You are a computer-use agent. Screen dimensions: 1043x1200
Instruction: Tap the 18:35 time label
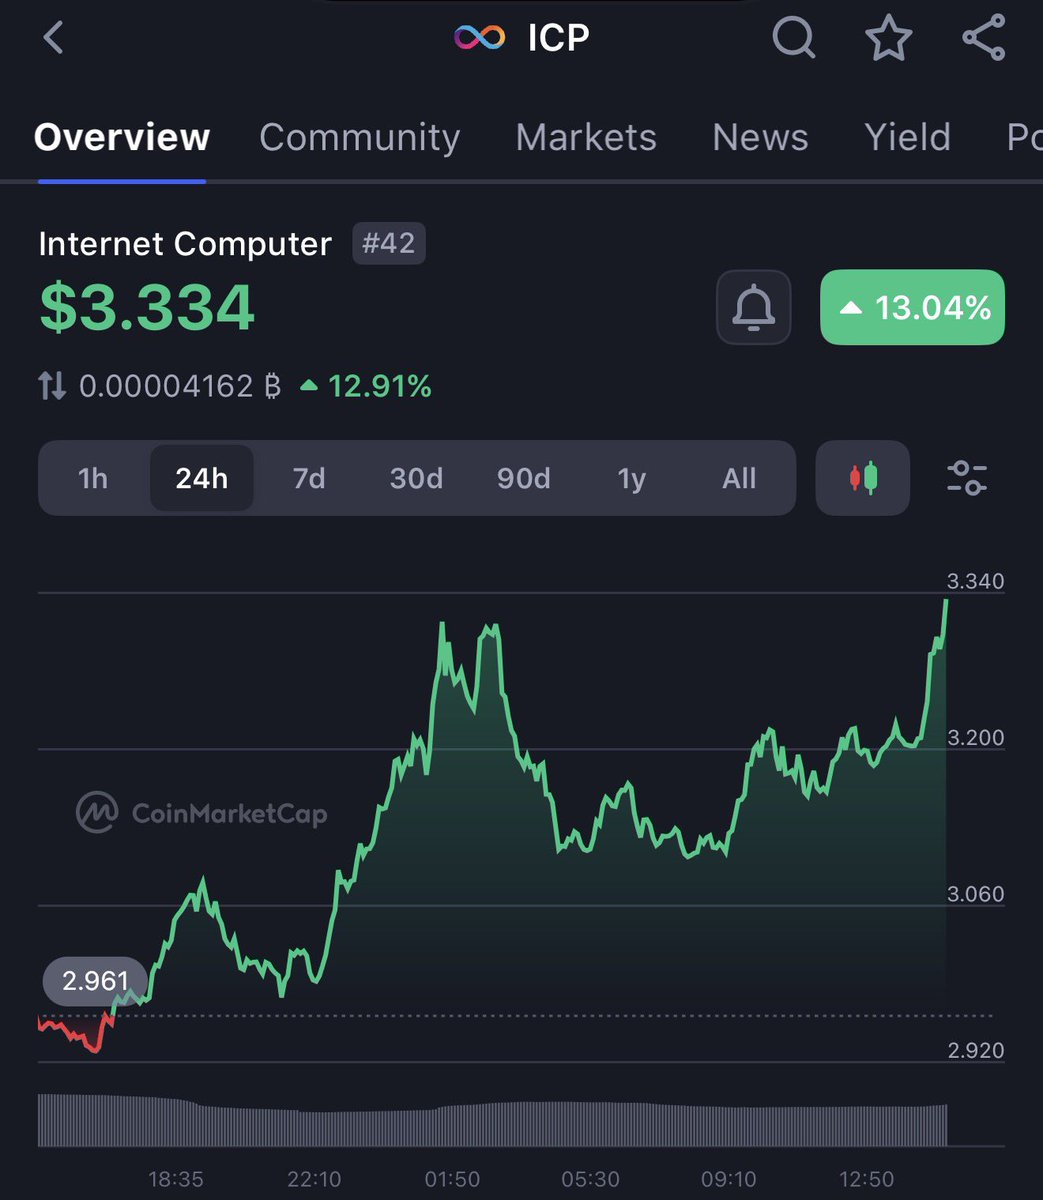[x=176, y=1180]
